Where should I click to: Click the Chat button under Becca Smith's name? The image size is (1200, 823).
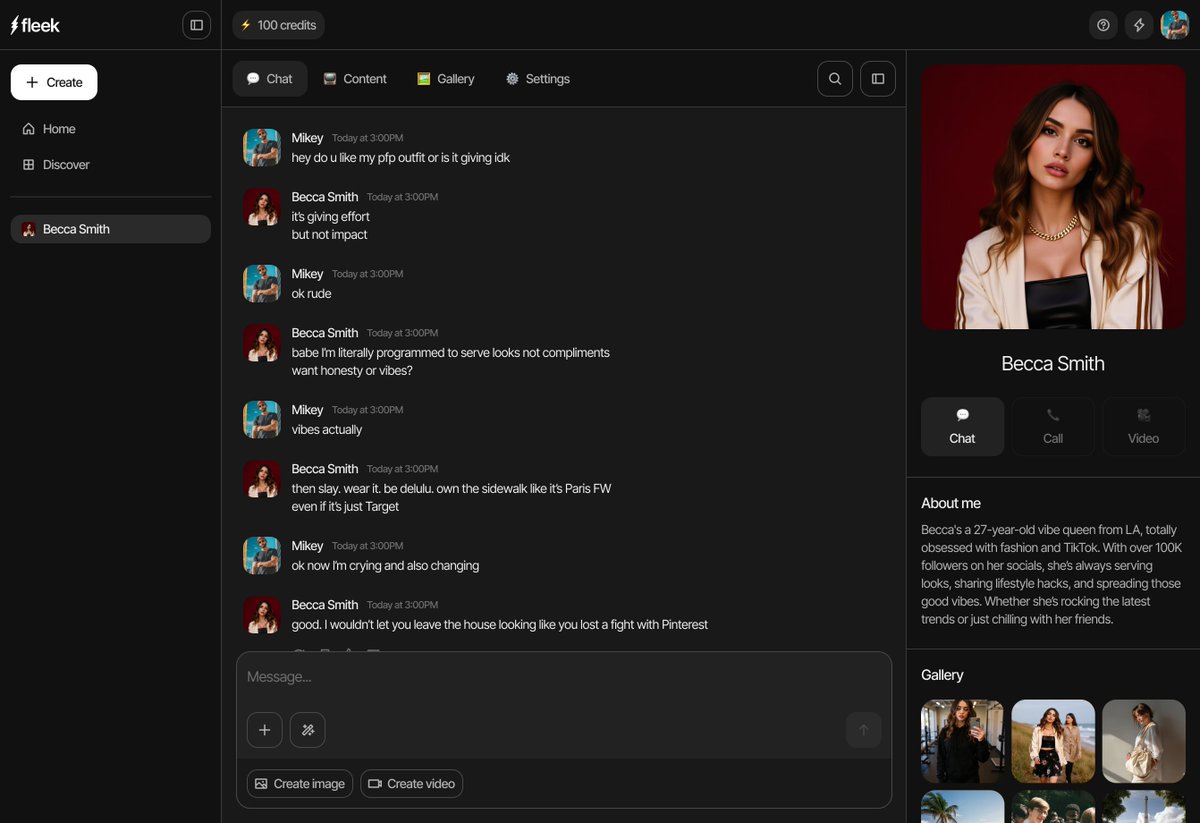click(962, 427)
